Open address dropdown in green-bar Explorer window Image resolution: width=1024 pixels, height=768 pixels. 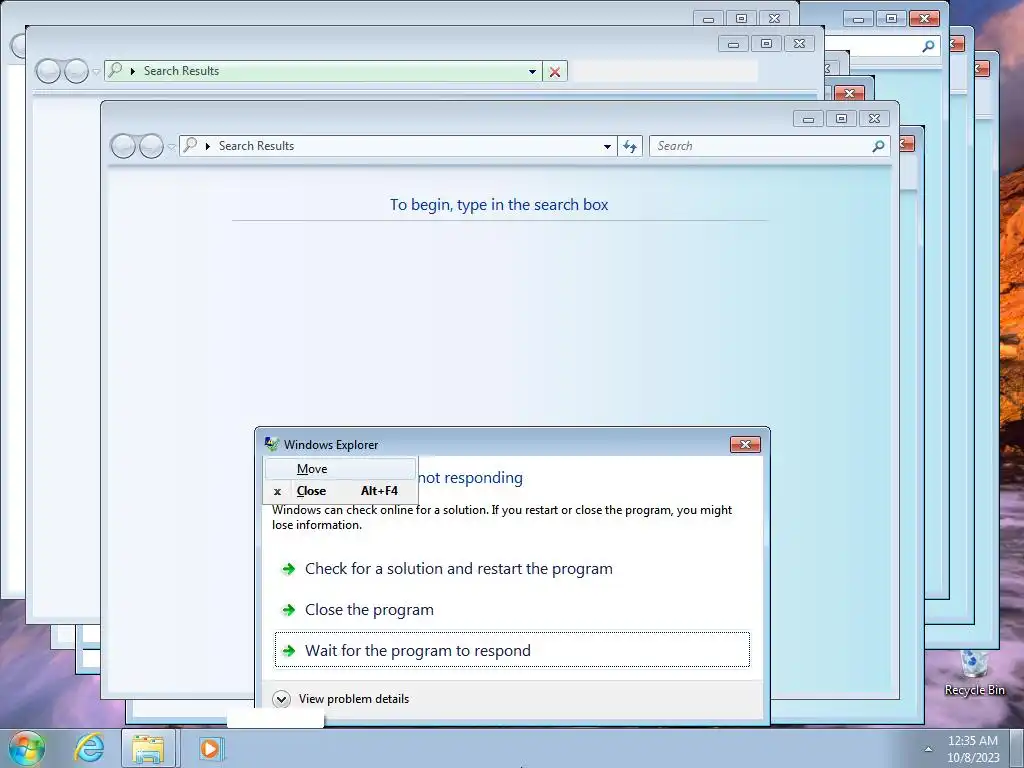(532, 71)
